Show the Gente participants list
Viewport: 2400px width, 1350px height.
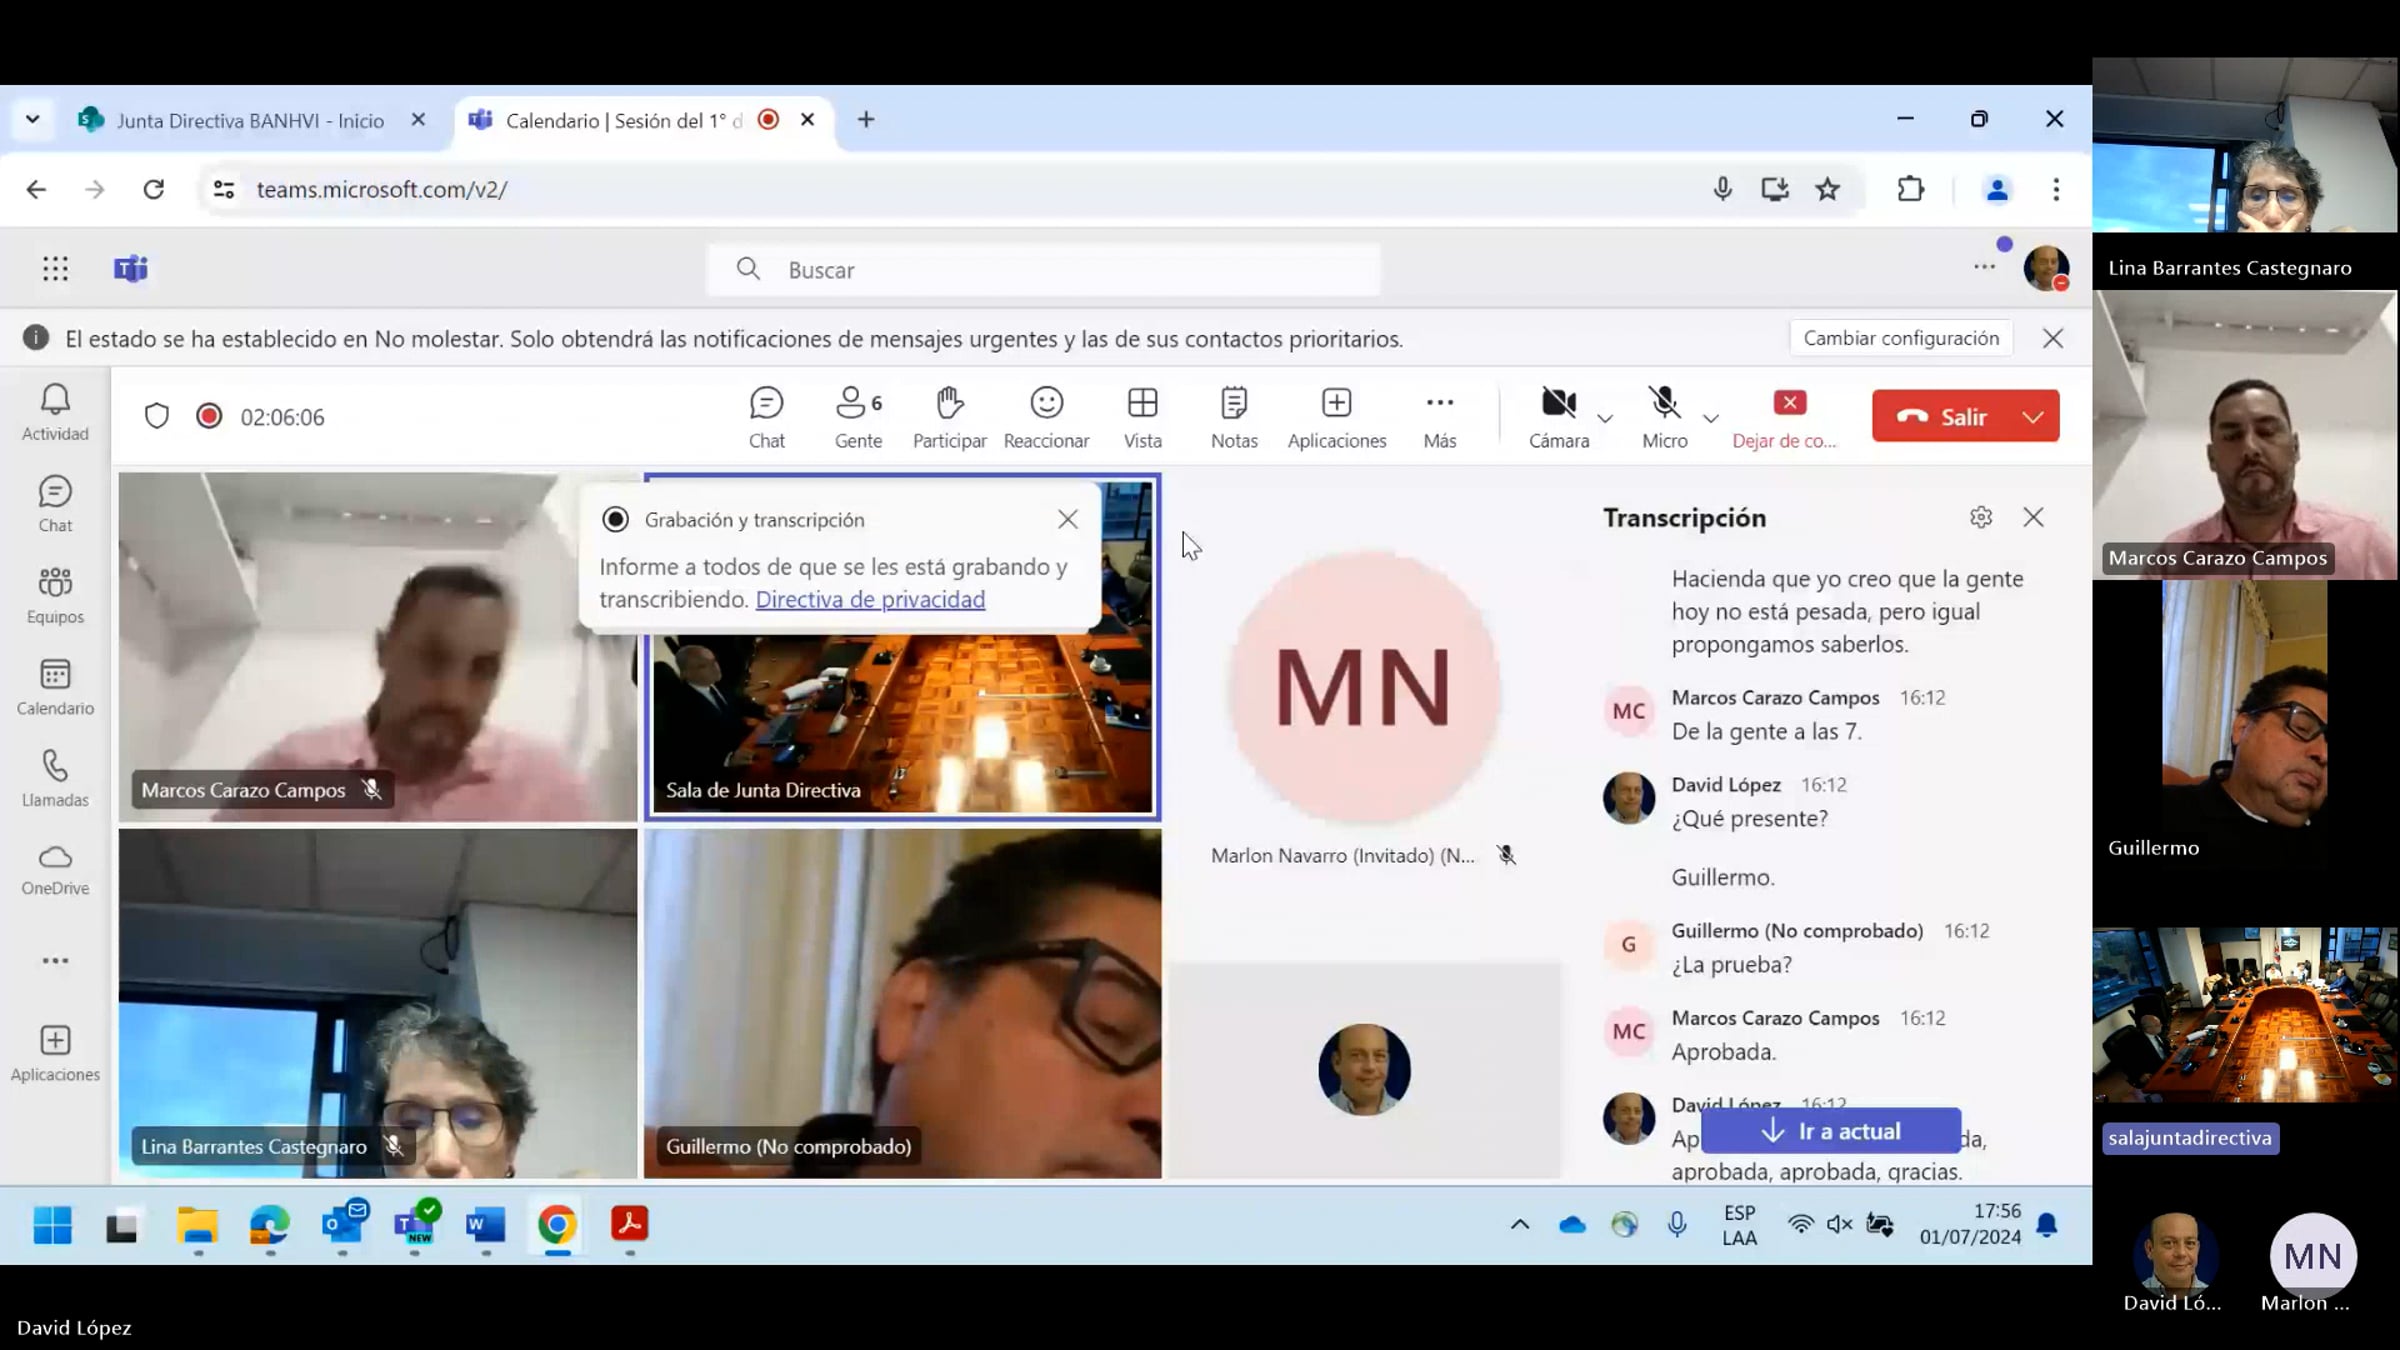pos(858,418)
